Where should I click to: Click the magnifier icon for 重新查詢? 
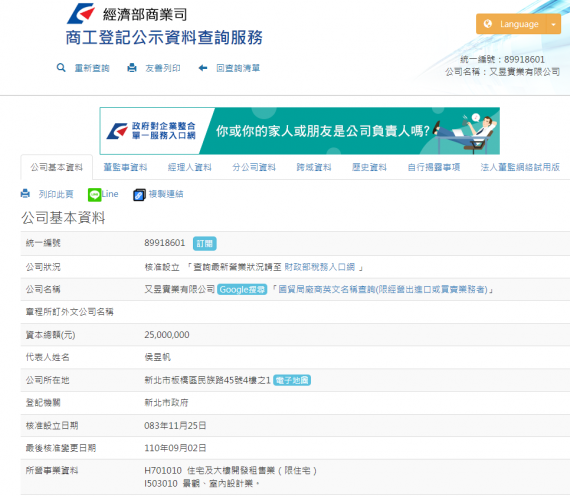click(61, 68)
